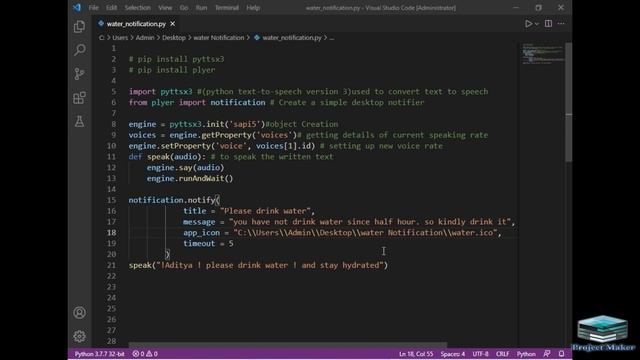The image size is (640, 360).
Task: Open the Manage gear icon
Action: click(80, 336)
